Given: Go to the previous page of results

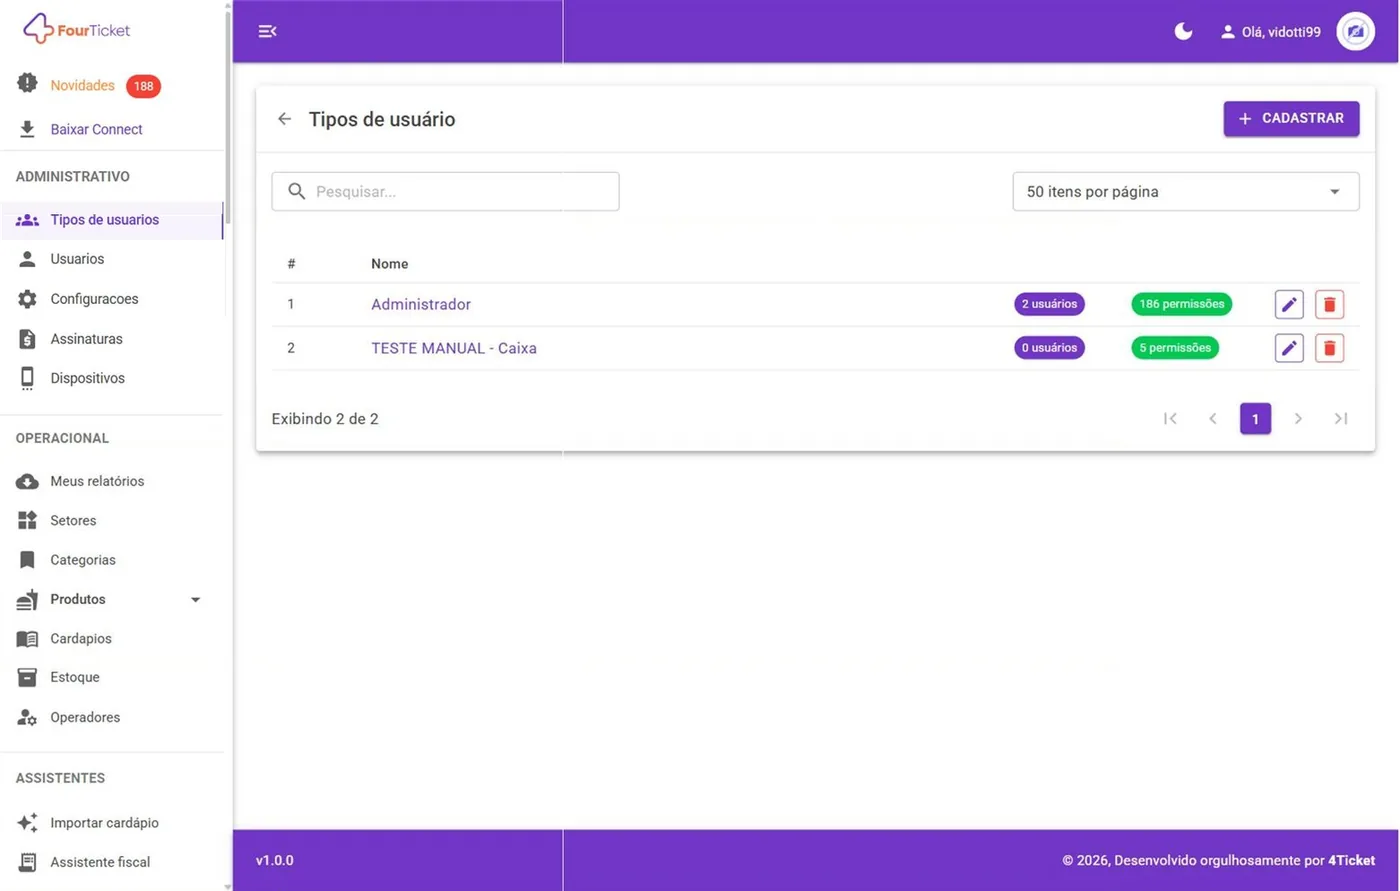Looking at the screenshot, I should click(1213, 418).
